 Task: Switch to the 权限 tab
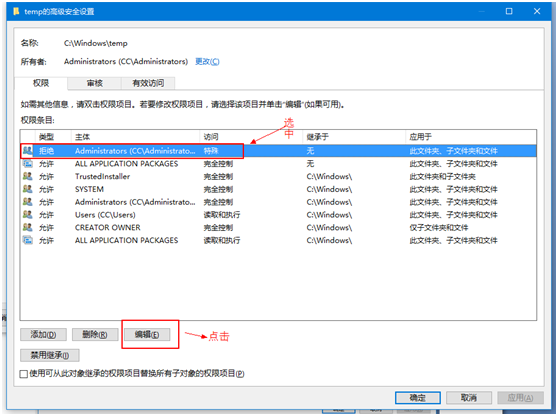pyautogui.click(x=41, y=83)
